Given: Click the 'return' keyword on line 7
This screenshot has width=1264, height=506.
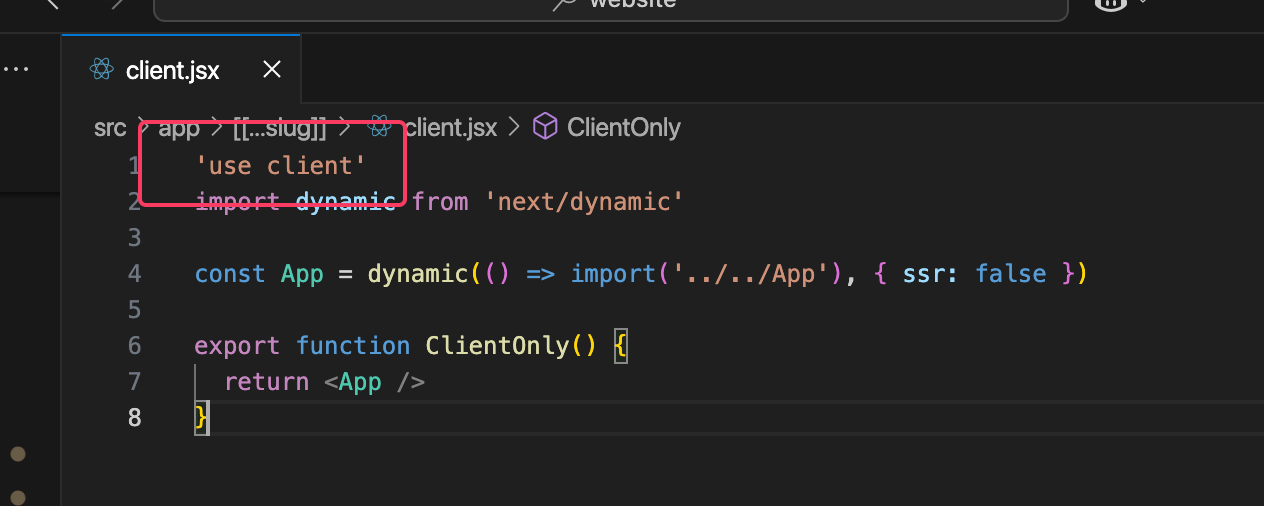Looking at the screenshot, I should [x=266, y=382].
